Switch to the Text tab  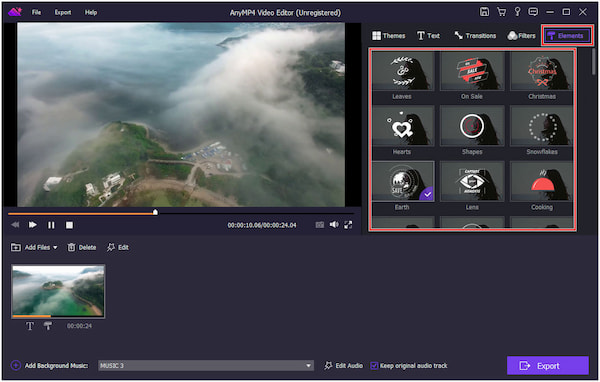tap(428, 36)
